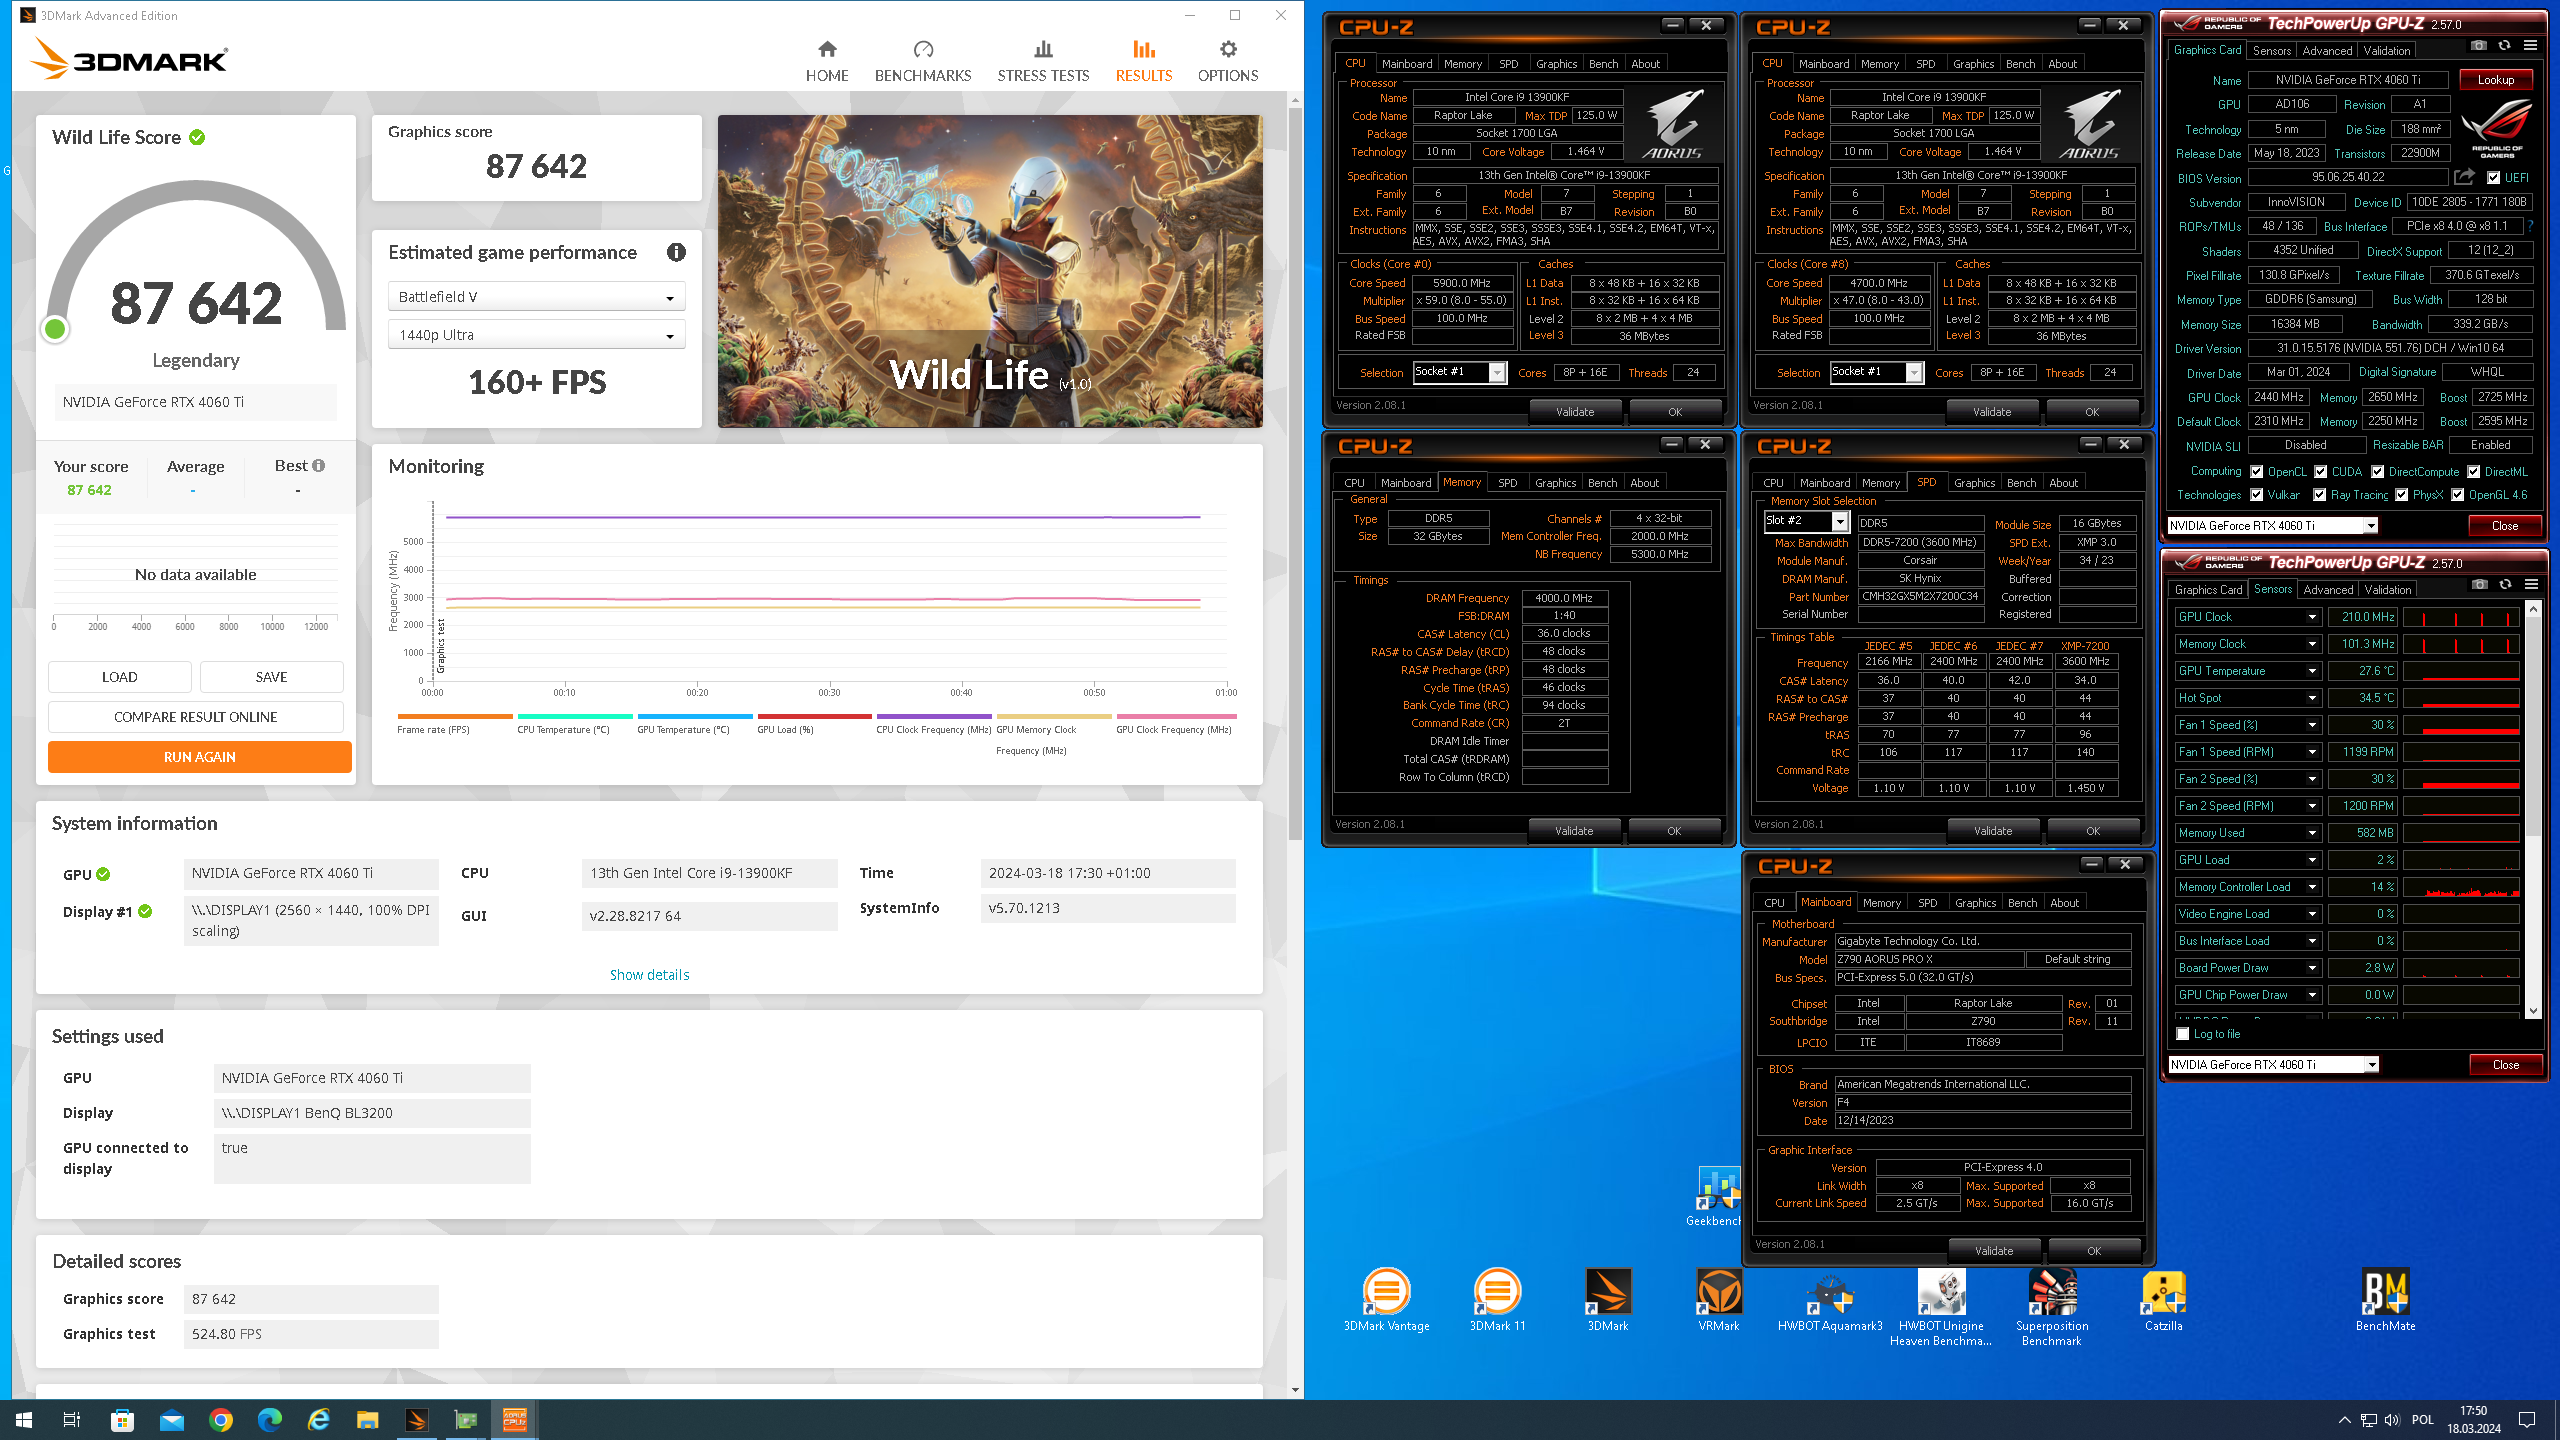Open the Advanced tab in top GPU-Z window

(x=2327, y=51)
